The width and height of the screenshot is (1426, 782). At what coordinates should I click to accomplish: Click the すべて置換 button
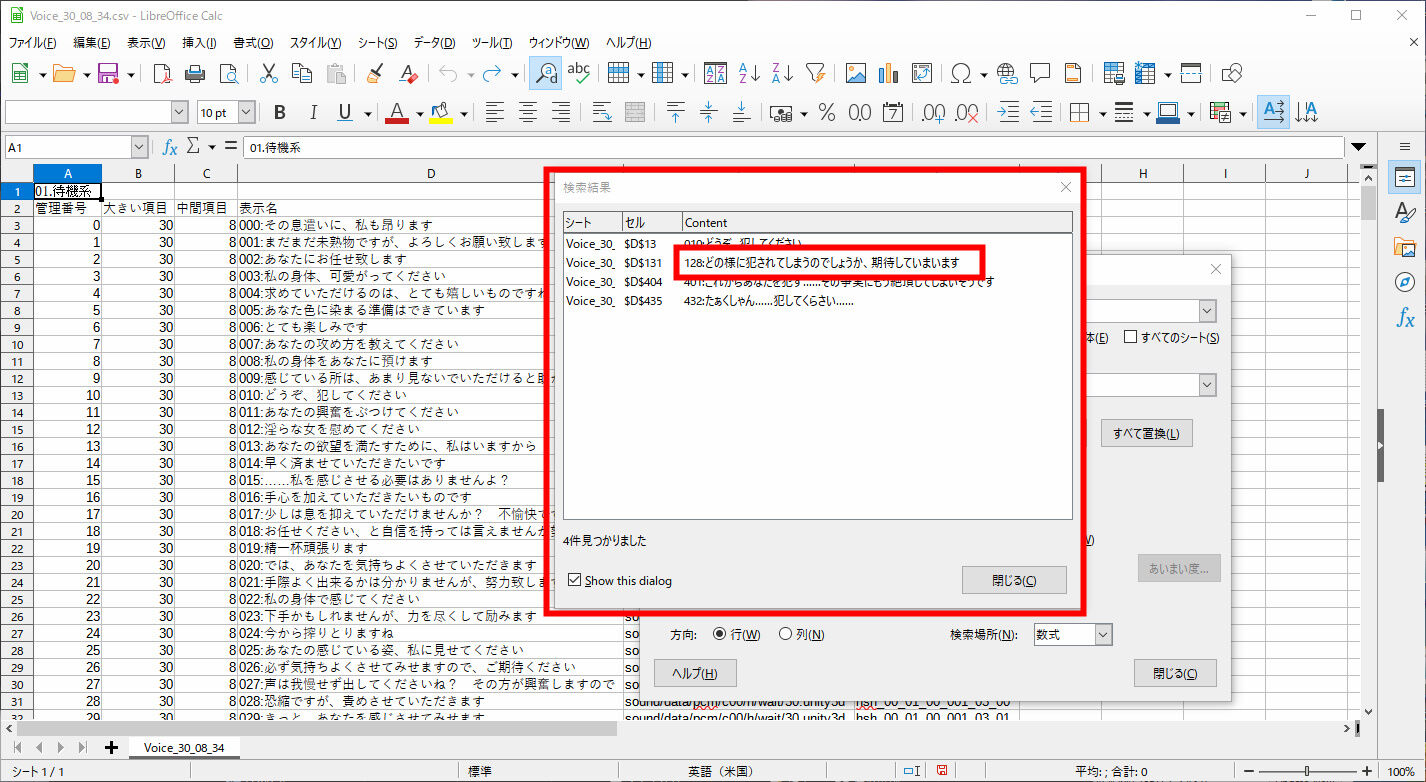pyautogui.click(x=1146, y=432)
